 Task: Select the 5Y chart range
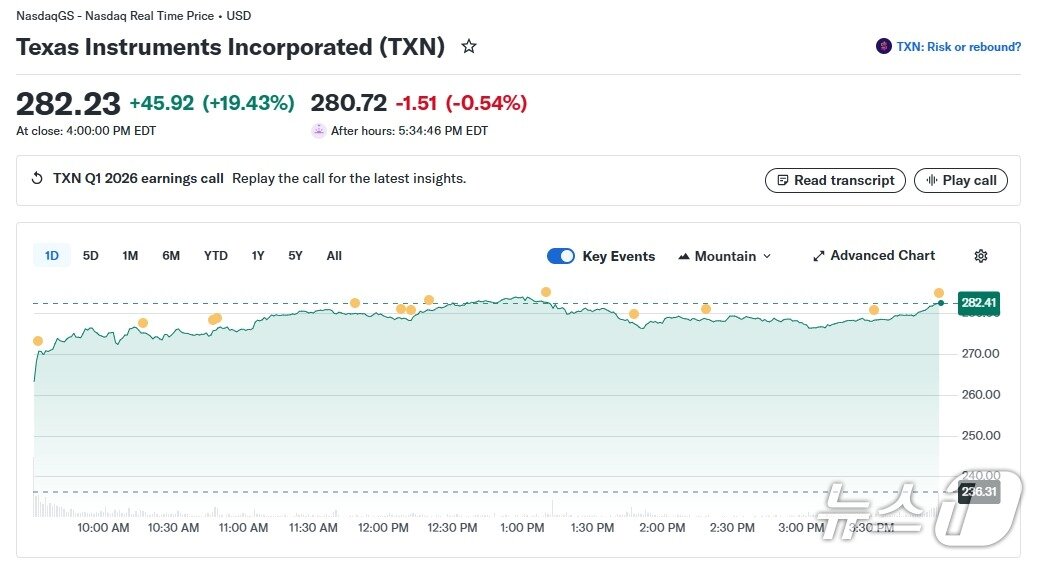pyautogui.click(x=295, y=256)
